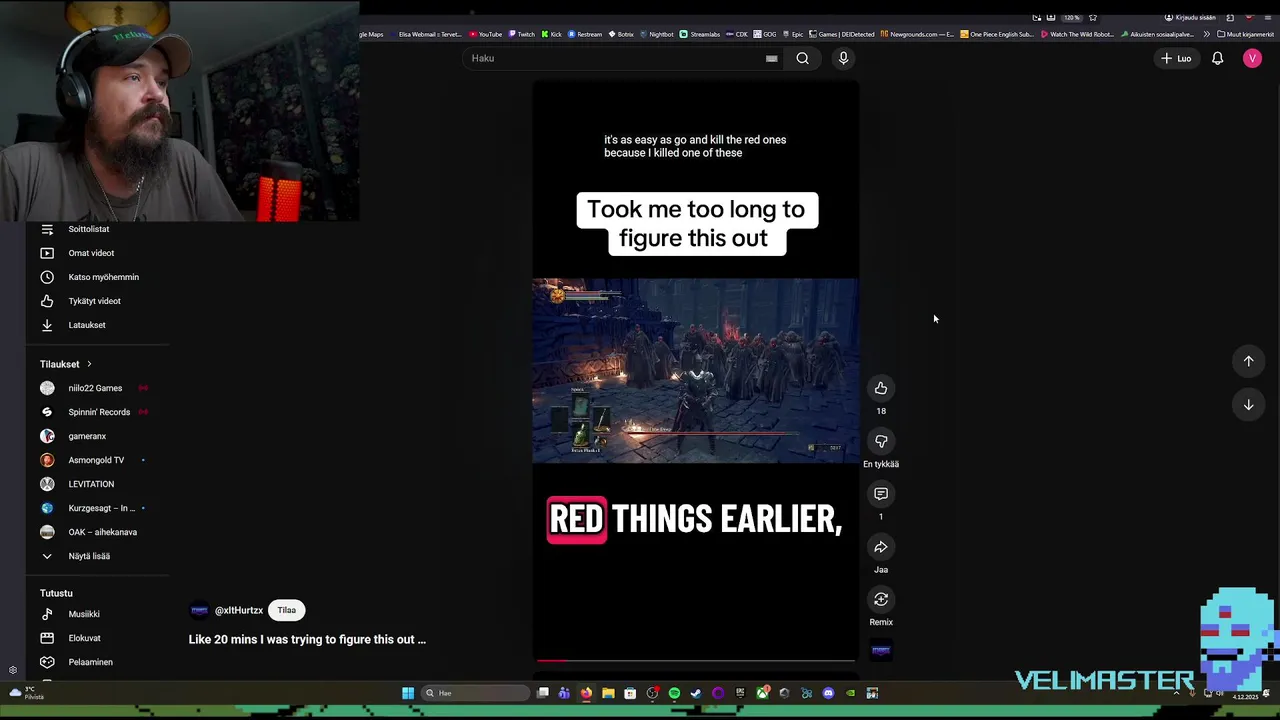Open Restream bookmark

585,34
